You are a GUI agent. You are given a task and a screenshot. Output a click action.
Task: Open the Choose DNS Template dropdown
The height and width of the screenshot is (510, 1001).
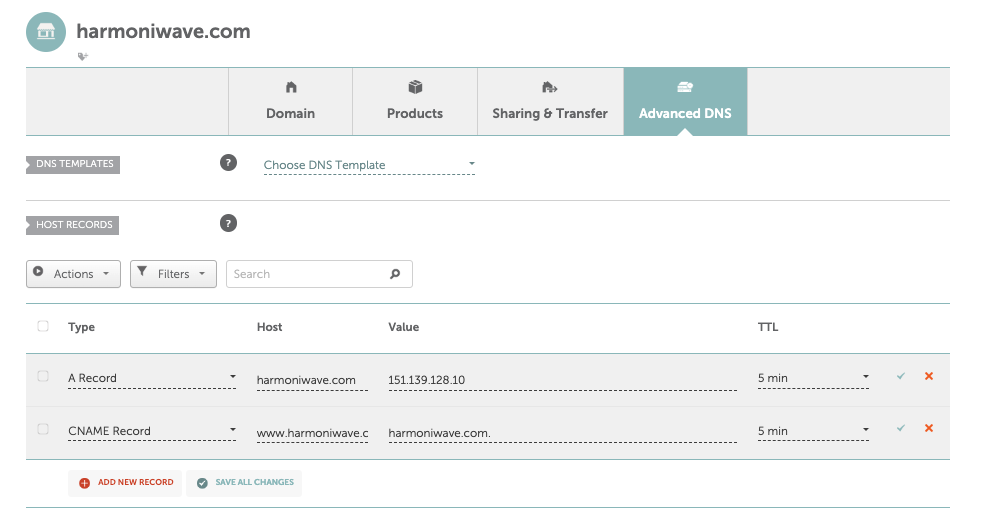click(x=369, y=165)
